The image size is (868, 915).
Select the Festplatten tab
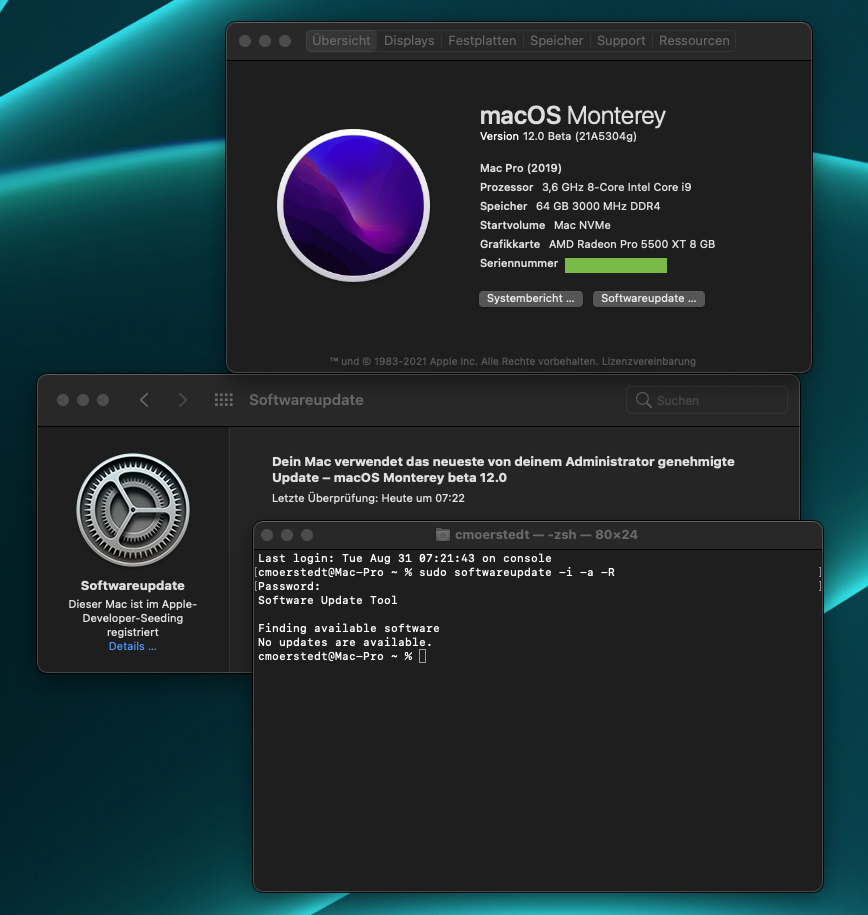(482, 41)
